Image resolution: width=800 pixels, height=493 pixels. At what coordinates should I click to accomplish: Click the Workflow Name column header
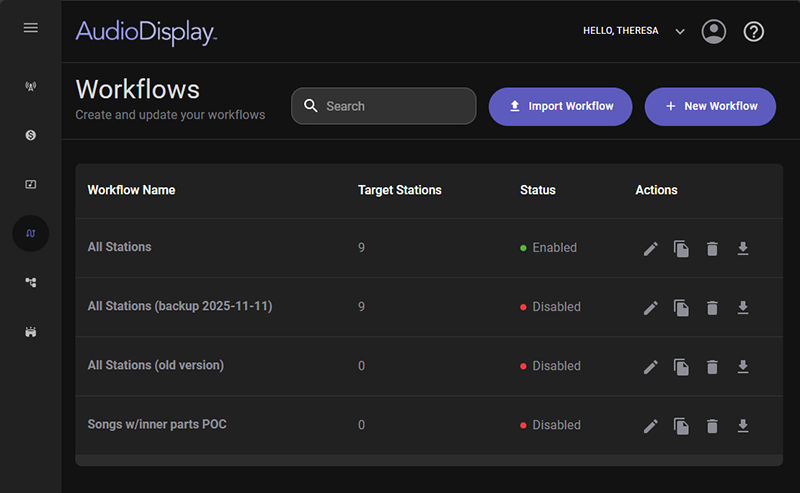[131, 190]
